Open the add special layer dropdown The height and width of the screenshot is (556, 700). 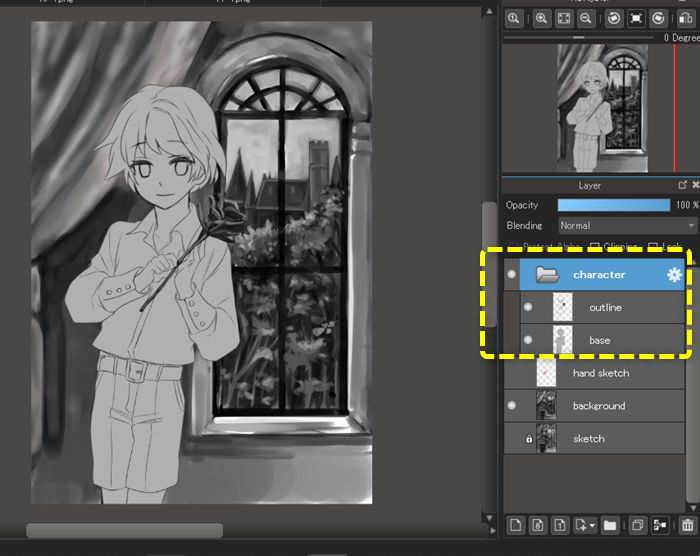pyautogui.click(x=585, y=525)
